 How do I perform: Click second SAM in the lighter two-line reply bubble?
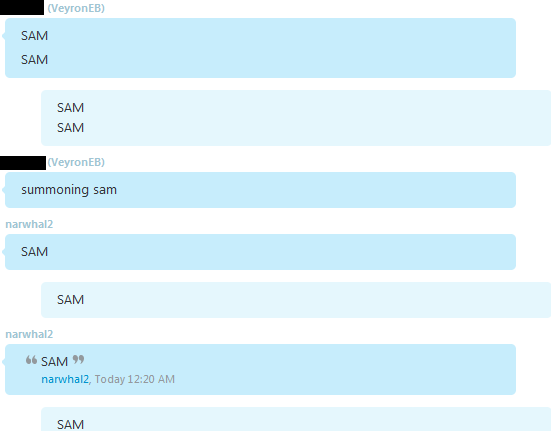[x=71, y=128]
